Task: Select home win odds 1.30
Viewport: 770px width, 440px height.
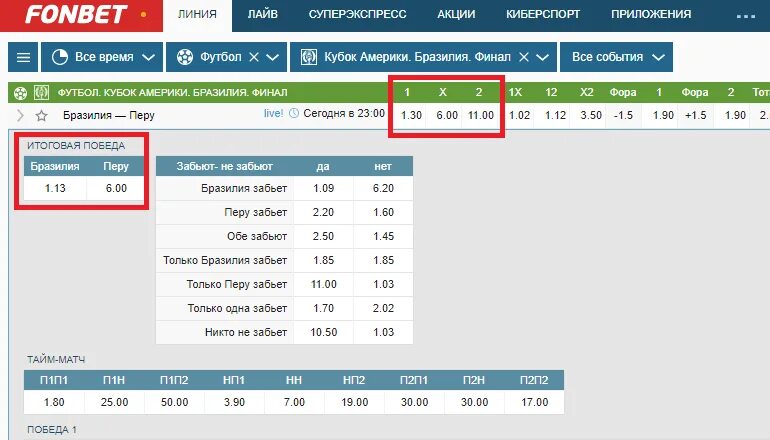Action: [411, 115]
